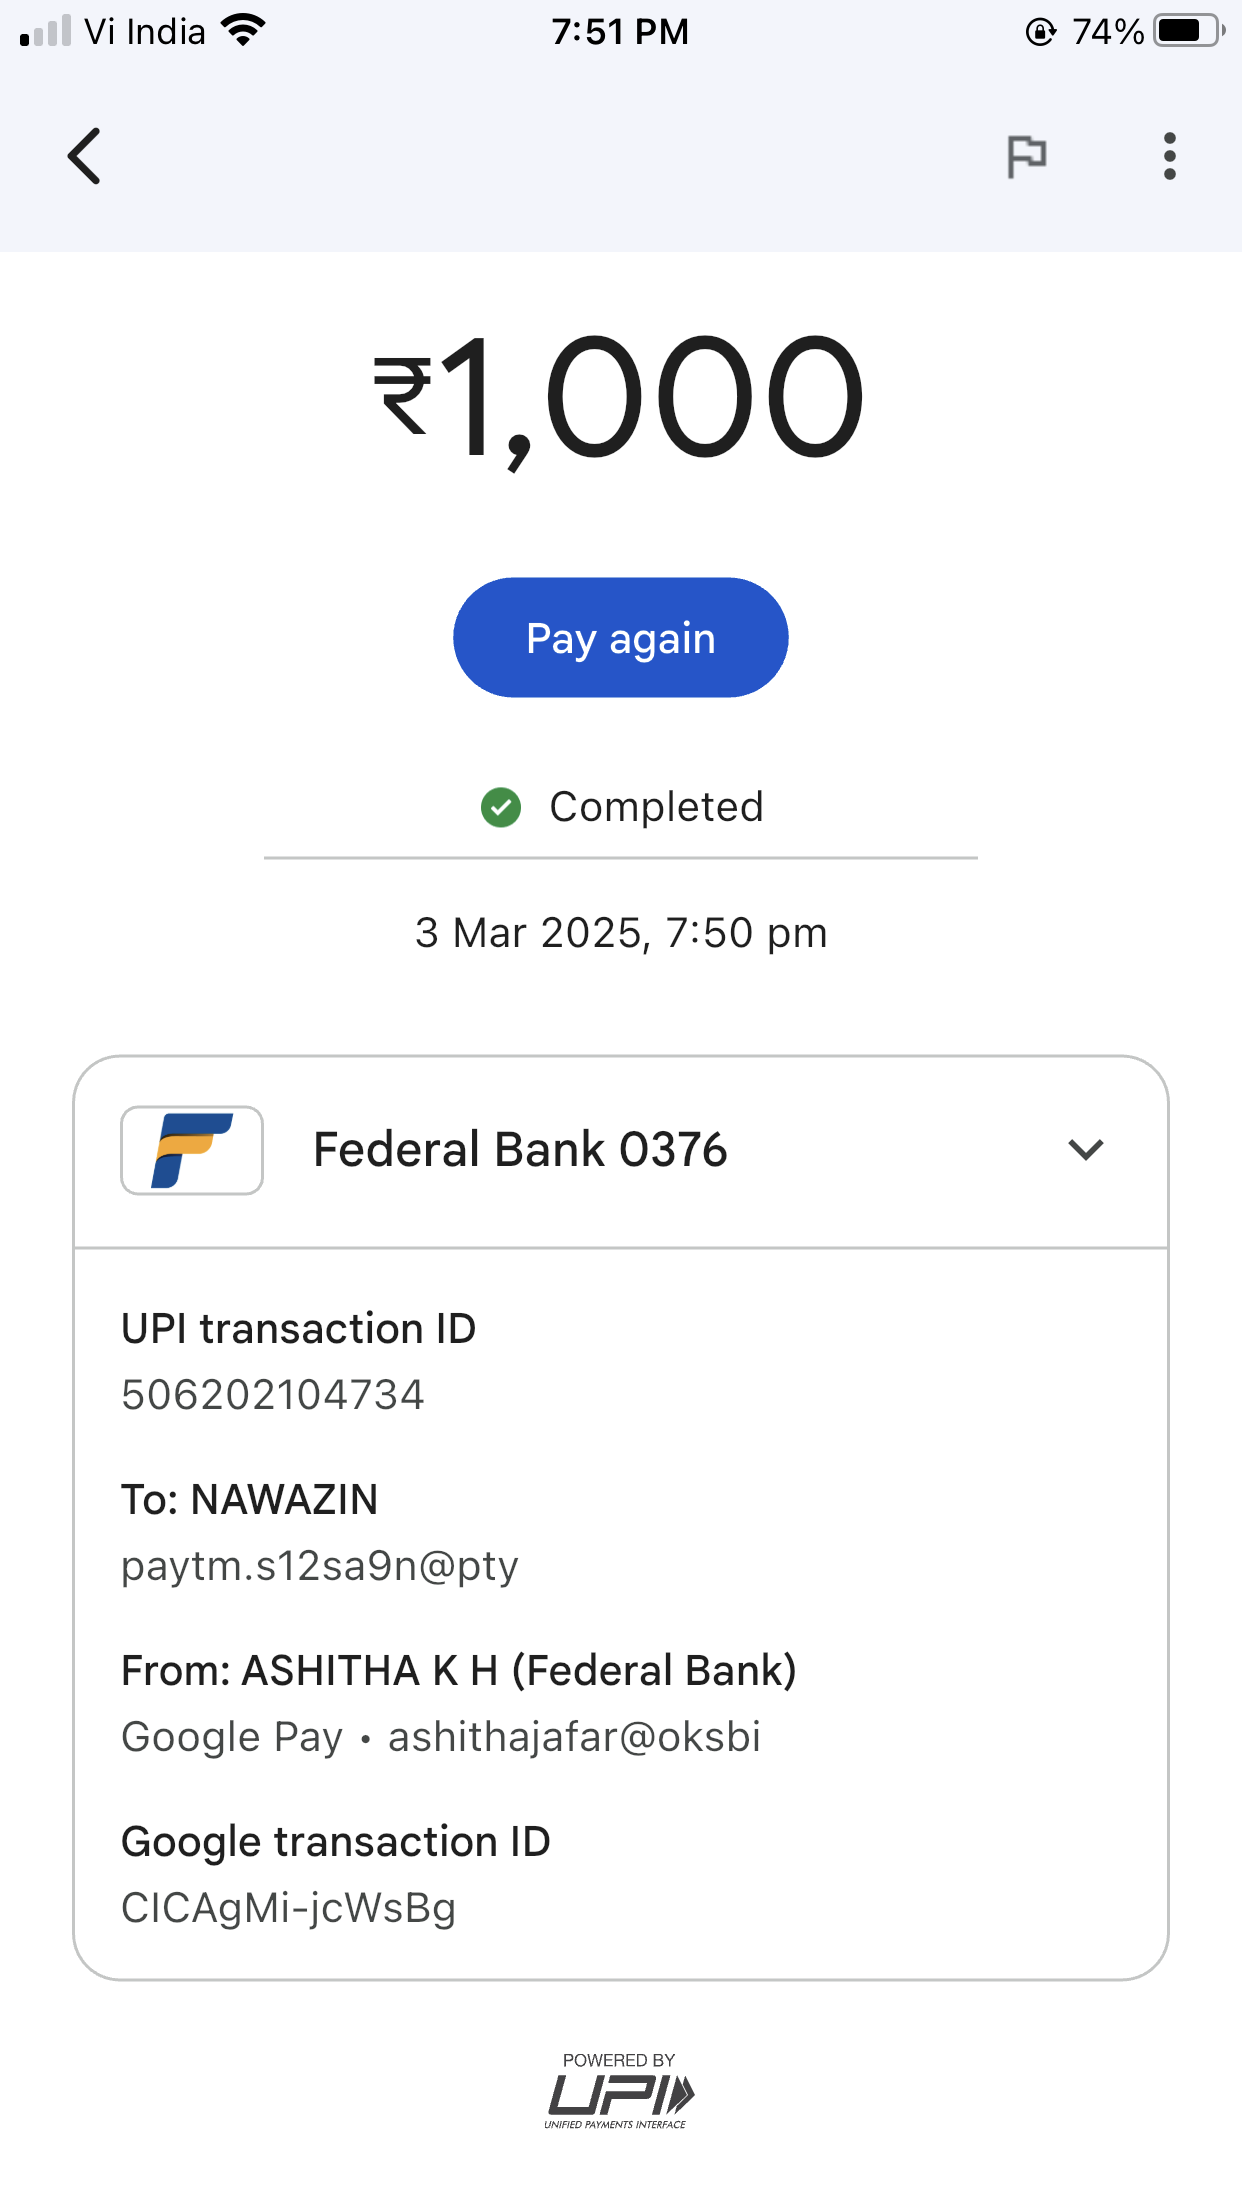Tap Google transaction ID CICAgMi-jcWsBg

point(288,1908)
